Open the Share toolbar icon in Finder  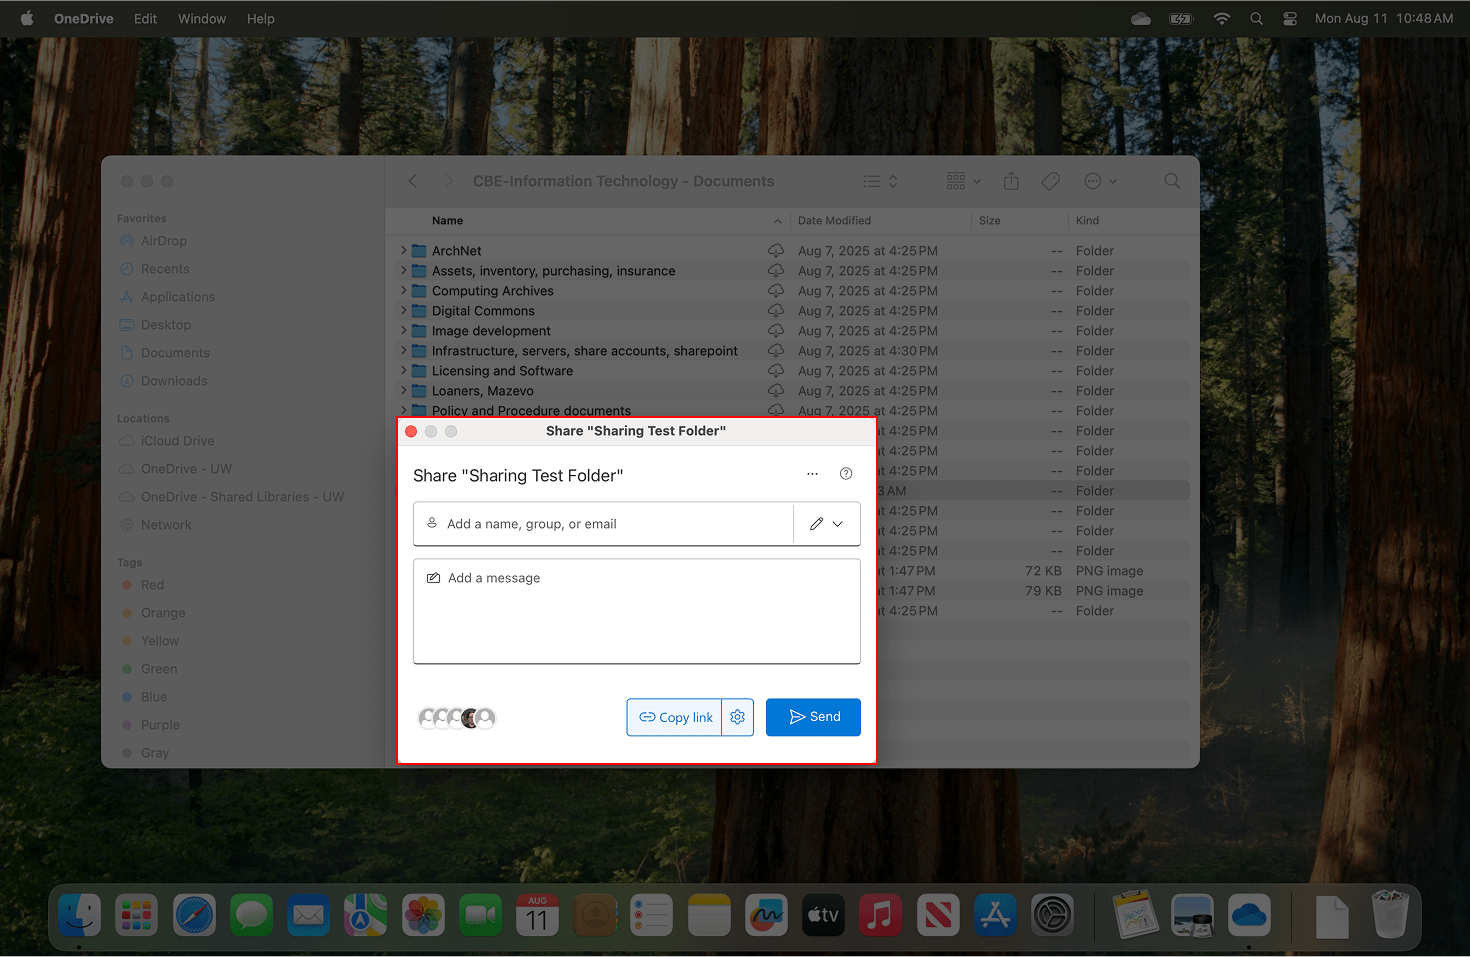[1011, 181]
